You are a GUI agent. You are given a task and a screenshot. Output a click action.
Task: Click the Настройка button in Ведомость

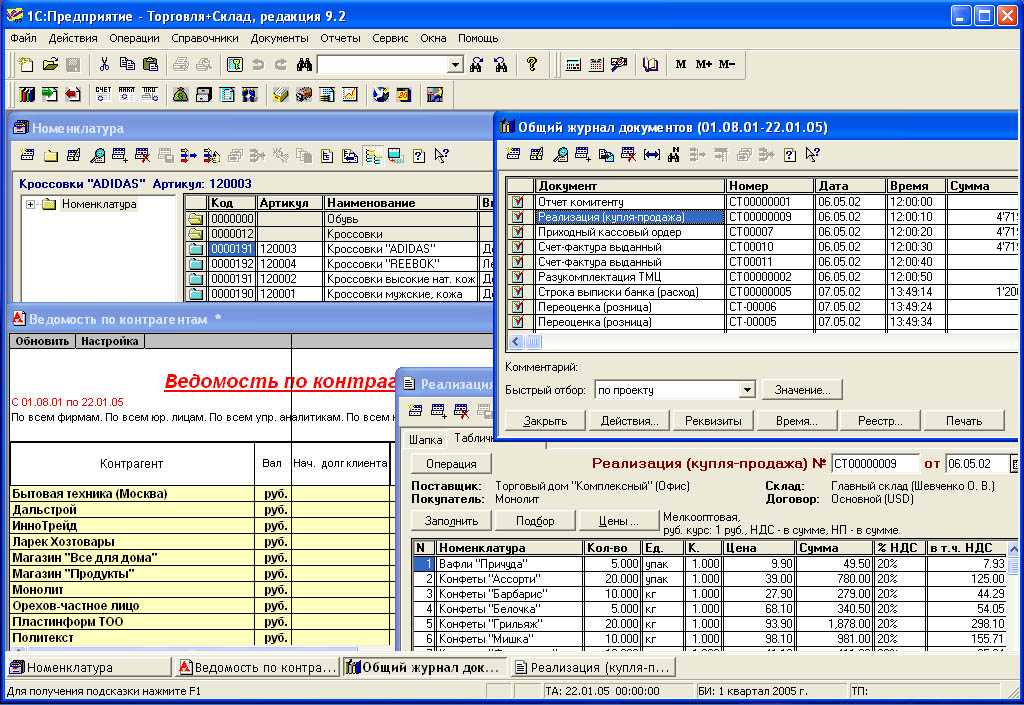click(110, 341)
